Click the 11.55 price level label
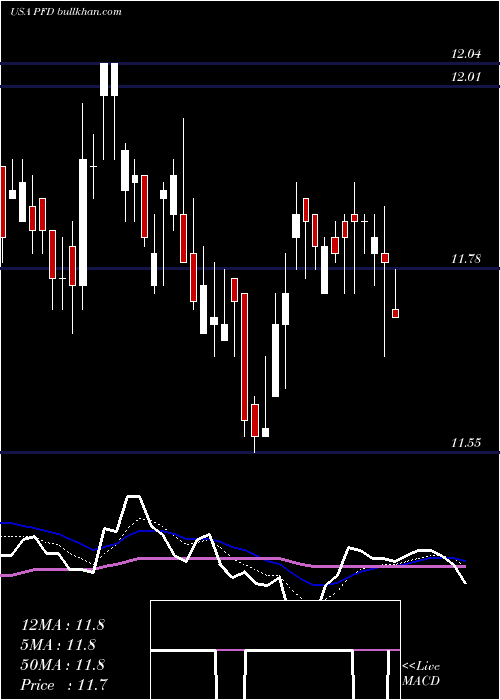This screenshot has width=500, height=700. [466, 443]
